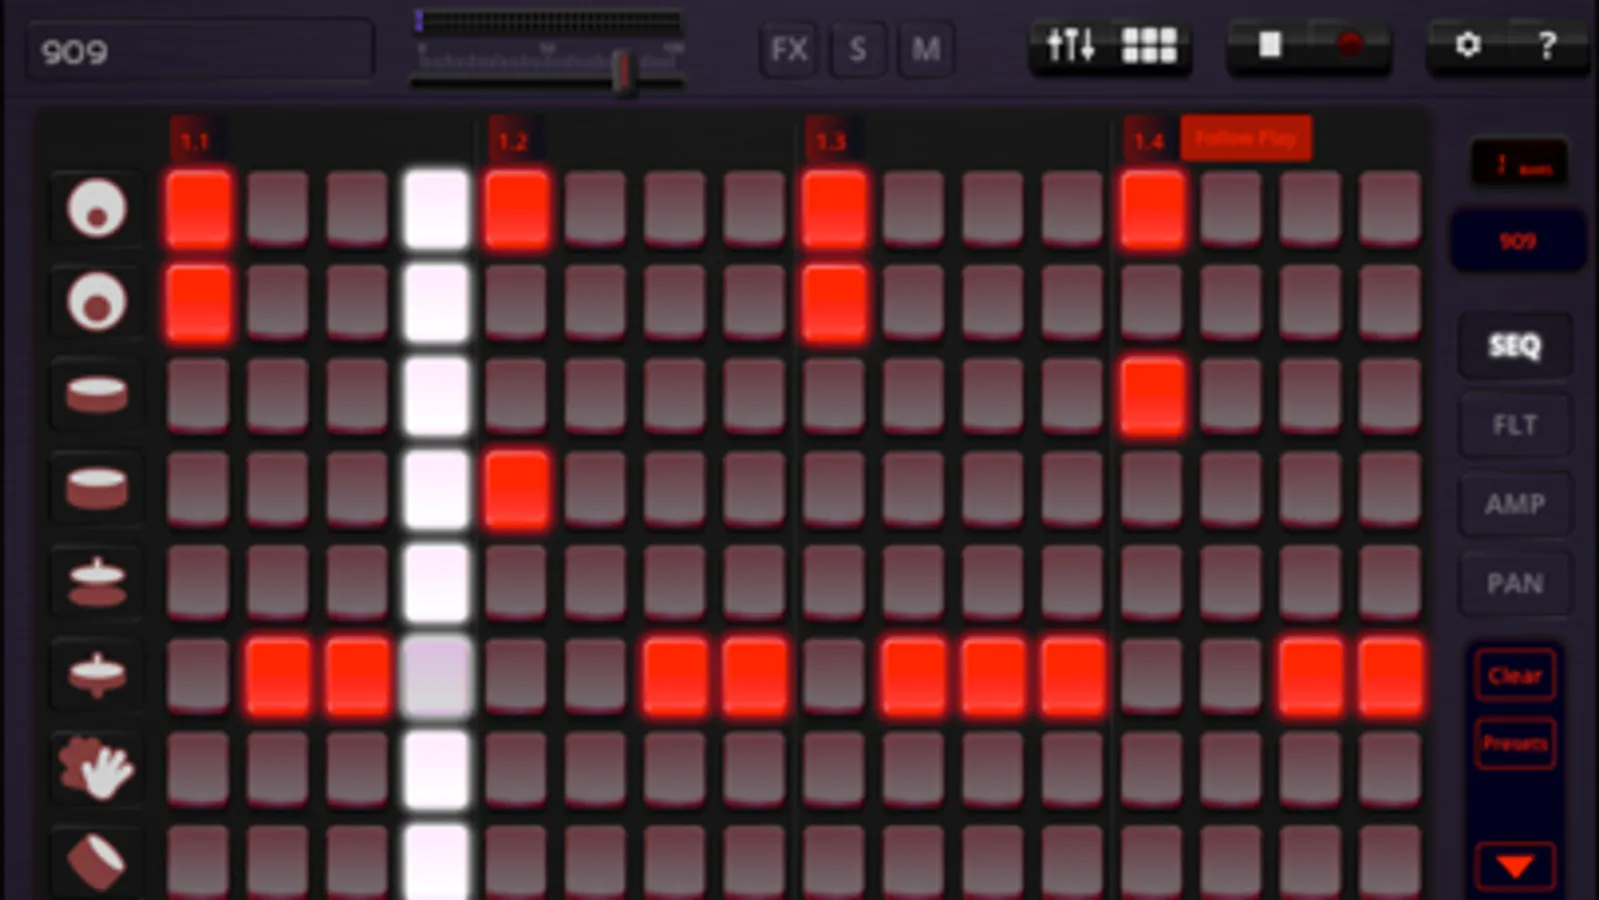This screenshot has width=1599, height=900.
Task: Open help with the question mark
Action: tap(1547, 45)
